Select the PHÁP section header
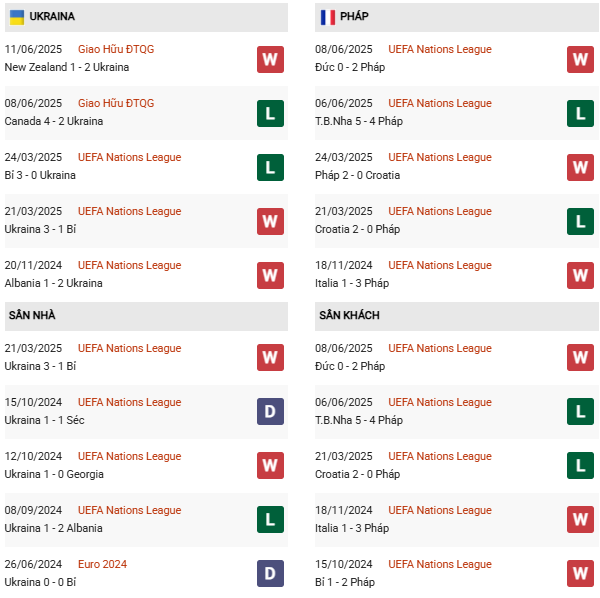 coord(355,17)
